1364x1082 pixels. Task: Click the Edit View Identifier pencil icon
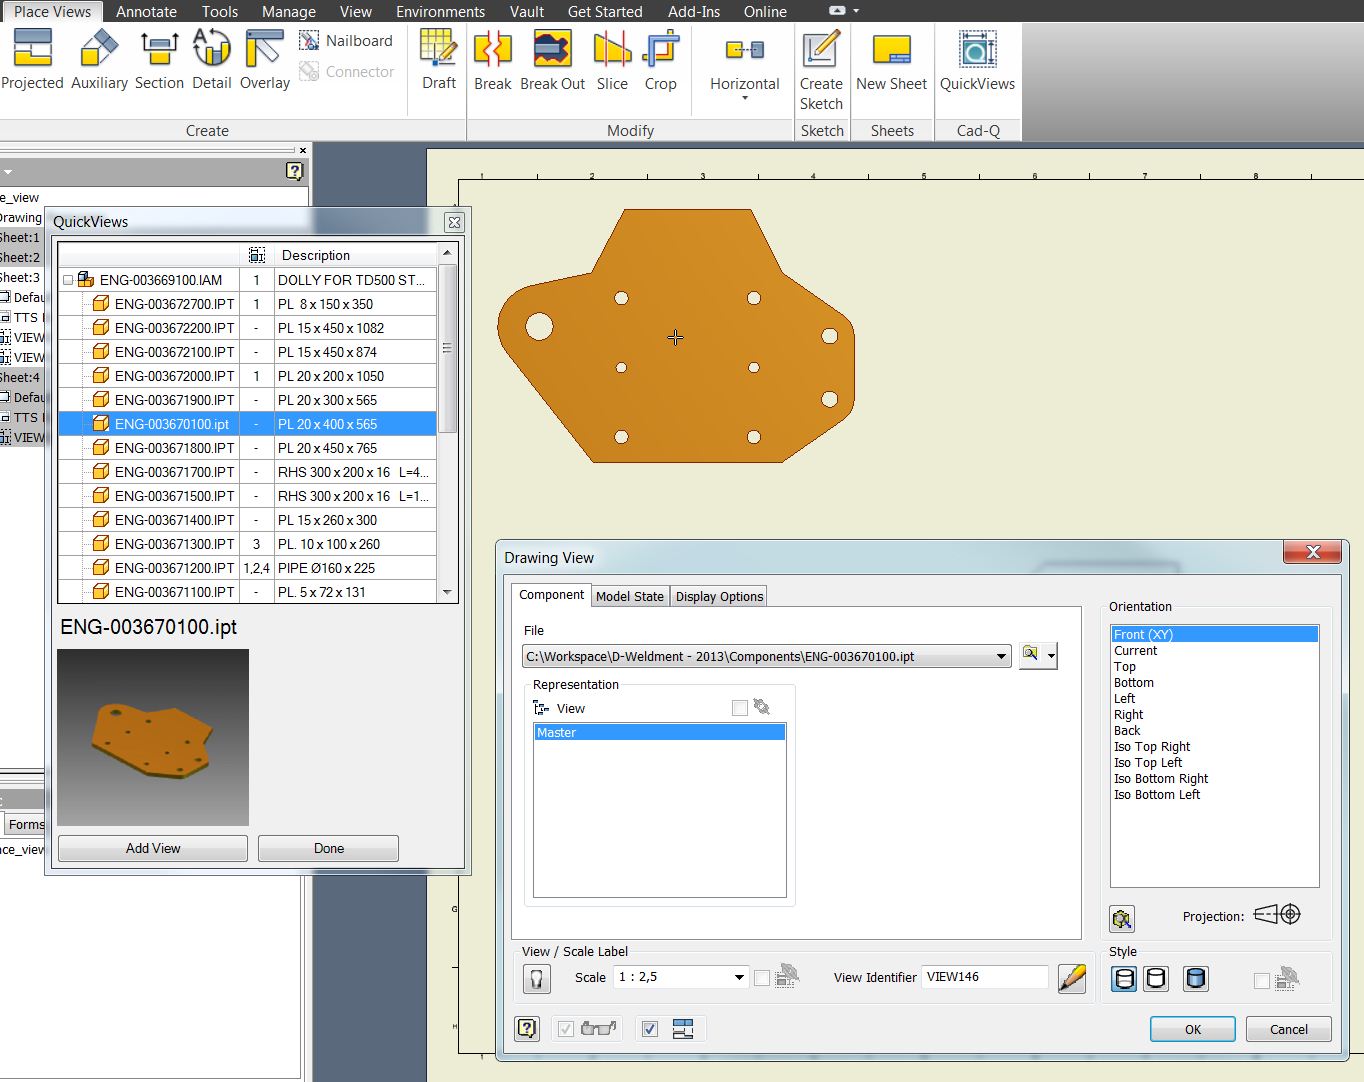pos(1071,978)
